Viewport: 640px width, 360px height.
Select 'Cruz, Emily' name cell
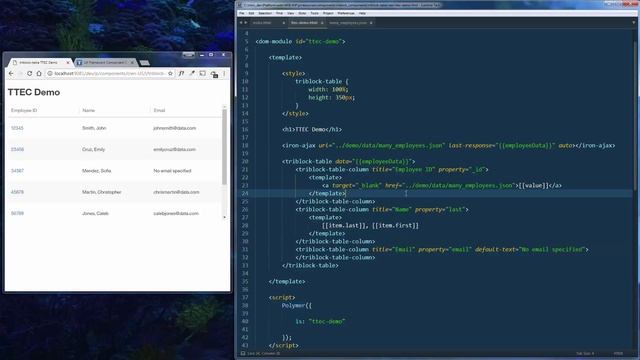(x=93, y=149)
